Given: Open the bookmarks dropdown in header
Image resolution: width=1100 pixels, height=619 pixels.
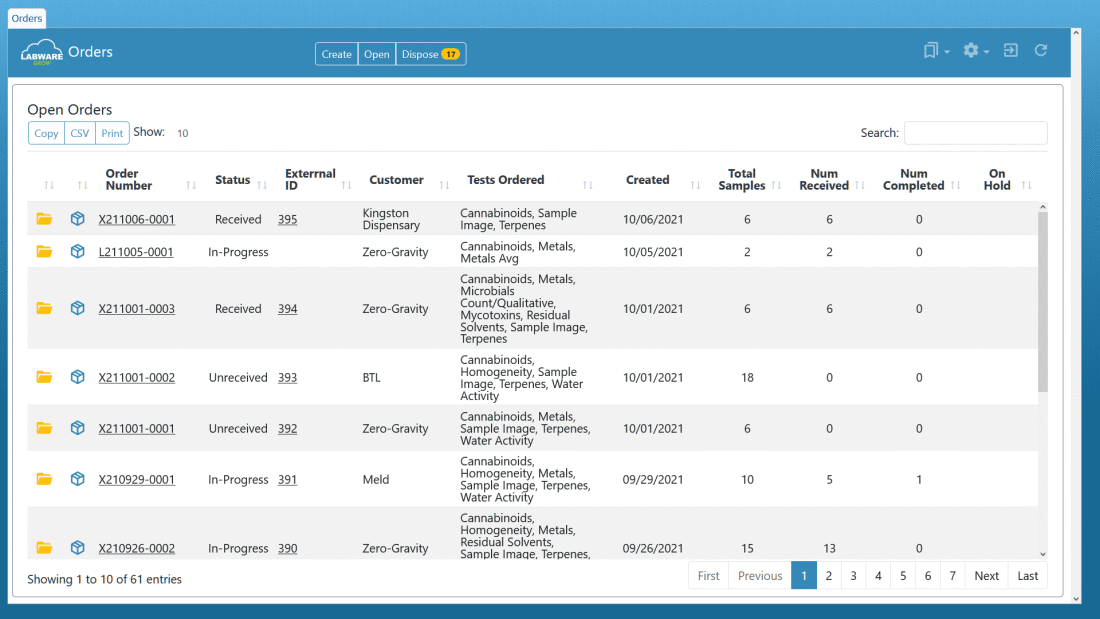Looking at the screenshot, I should (x=936, y=51).
